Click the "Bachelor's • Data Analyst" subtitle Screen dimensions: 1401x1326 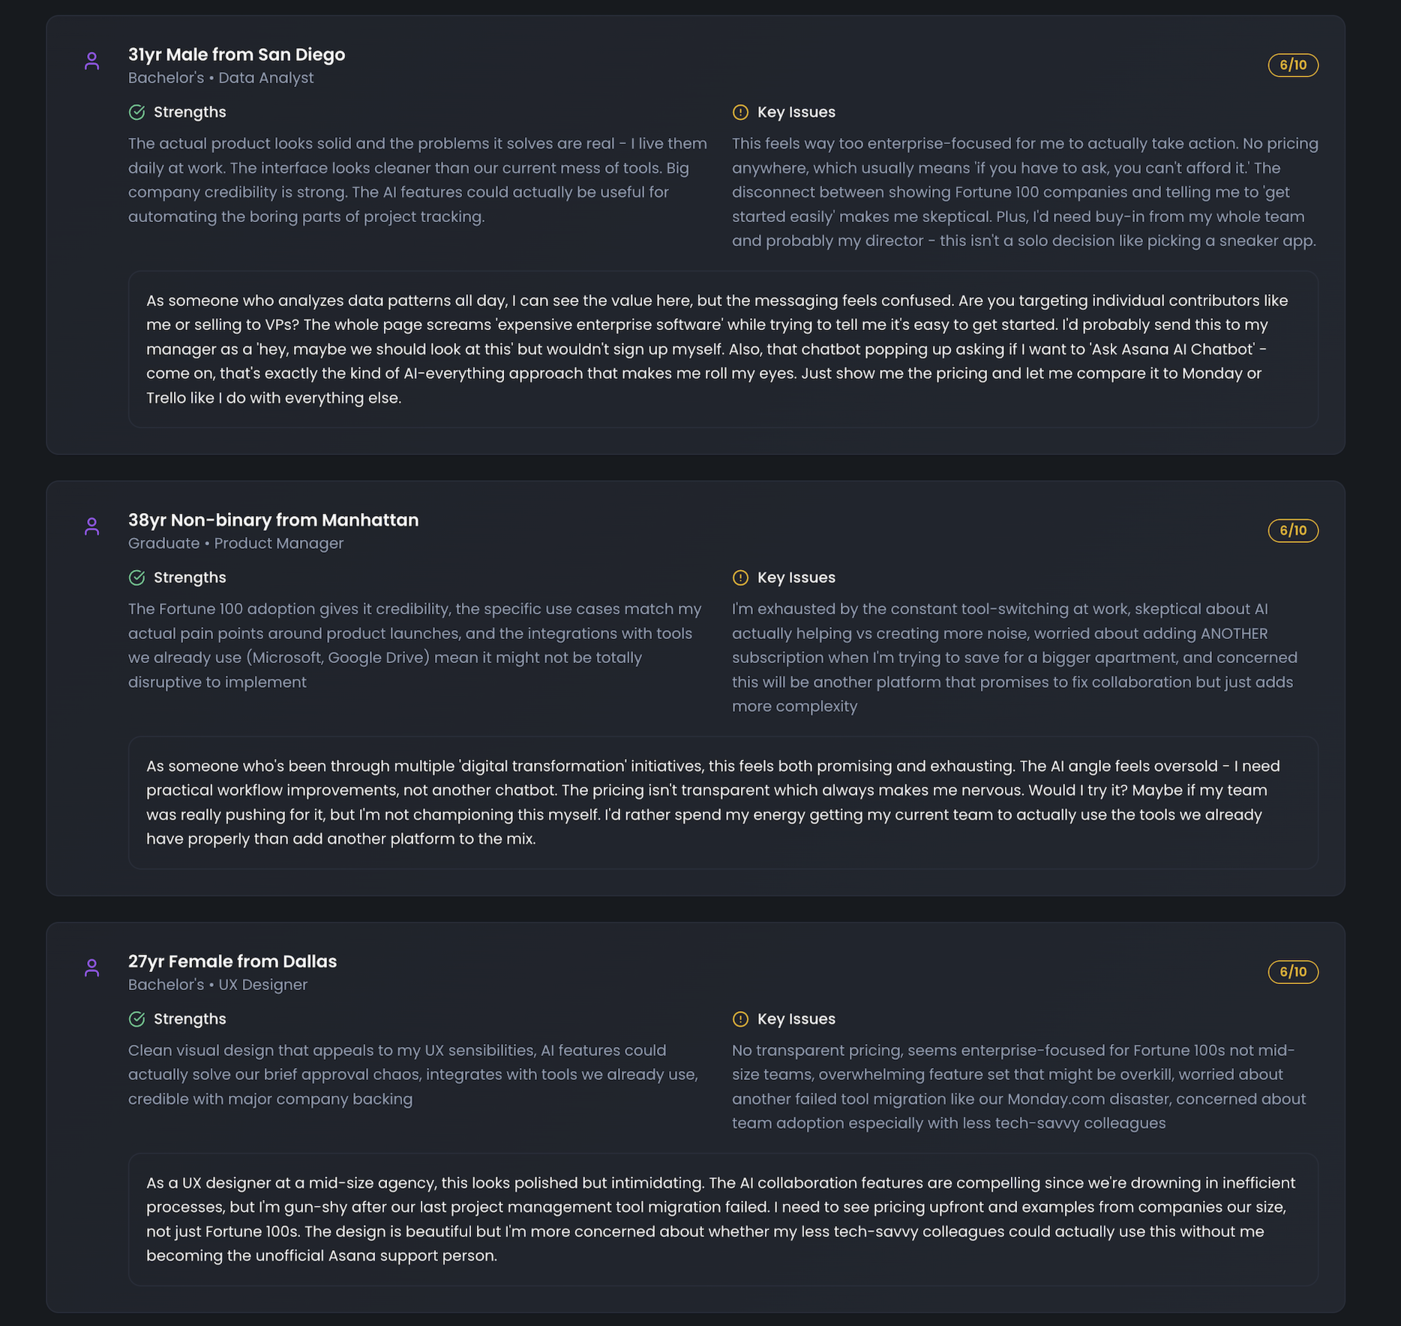point(220,78)
